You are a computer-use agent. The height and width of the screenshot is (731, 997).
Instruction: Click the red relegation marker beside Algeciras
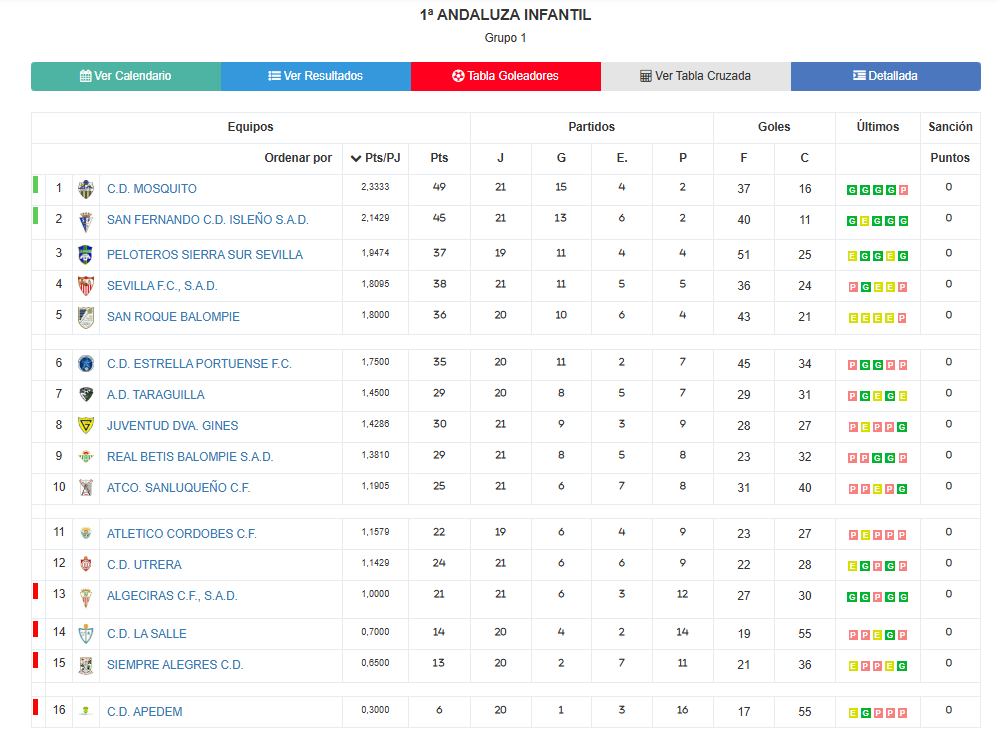[x=36, y=592]
